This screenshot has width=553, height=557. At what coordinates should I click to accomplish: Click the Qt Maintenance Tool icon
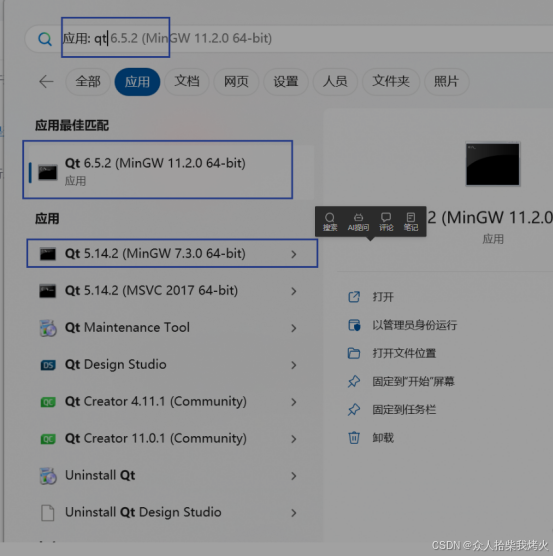[48, 328]
